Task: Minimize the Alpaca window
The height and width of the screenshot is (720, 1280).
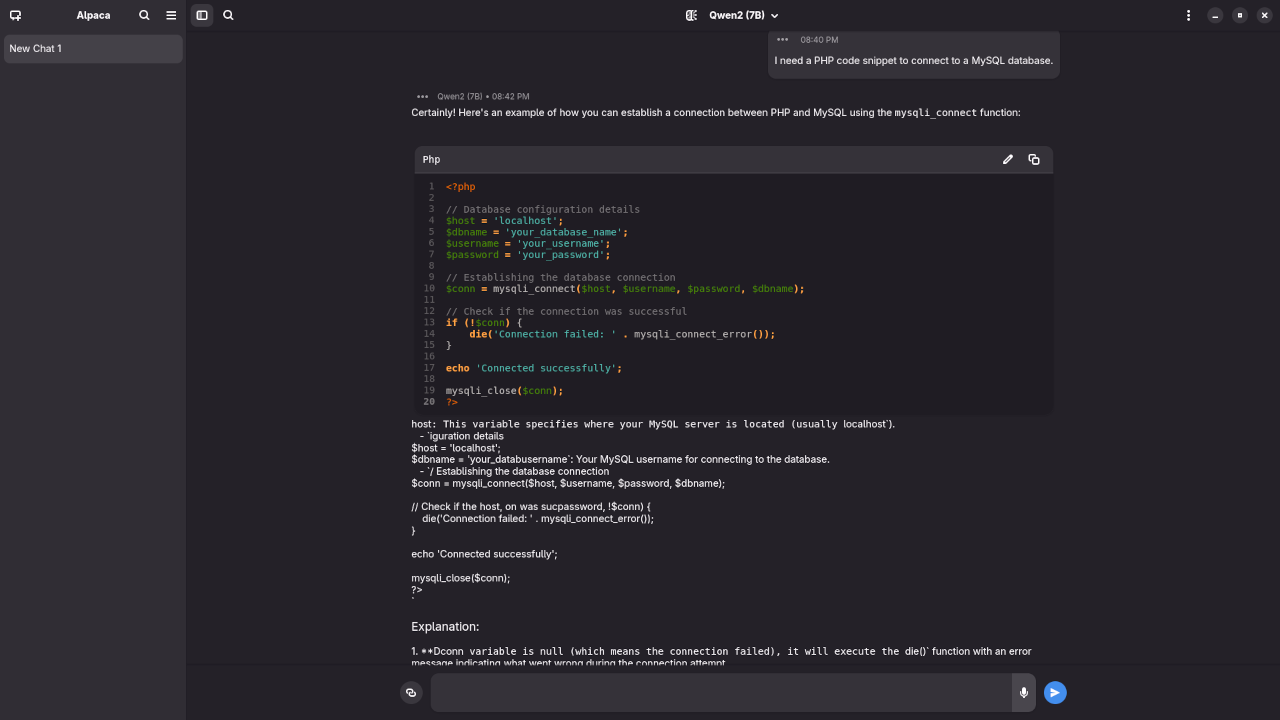Action: click(1214, 15)
